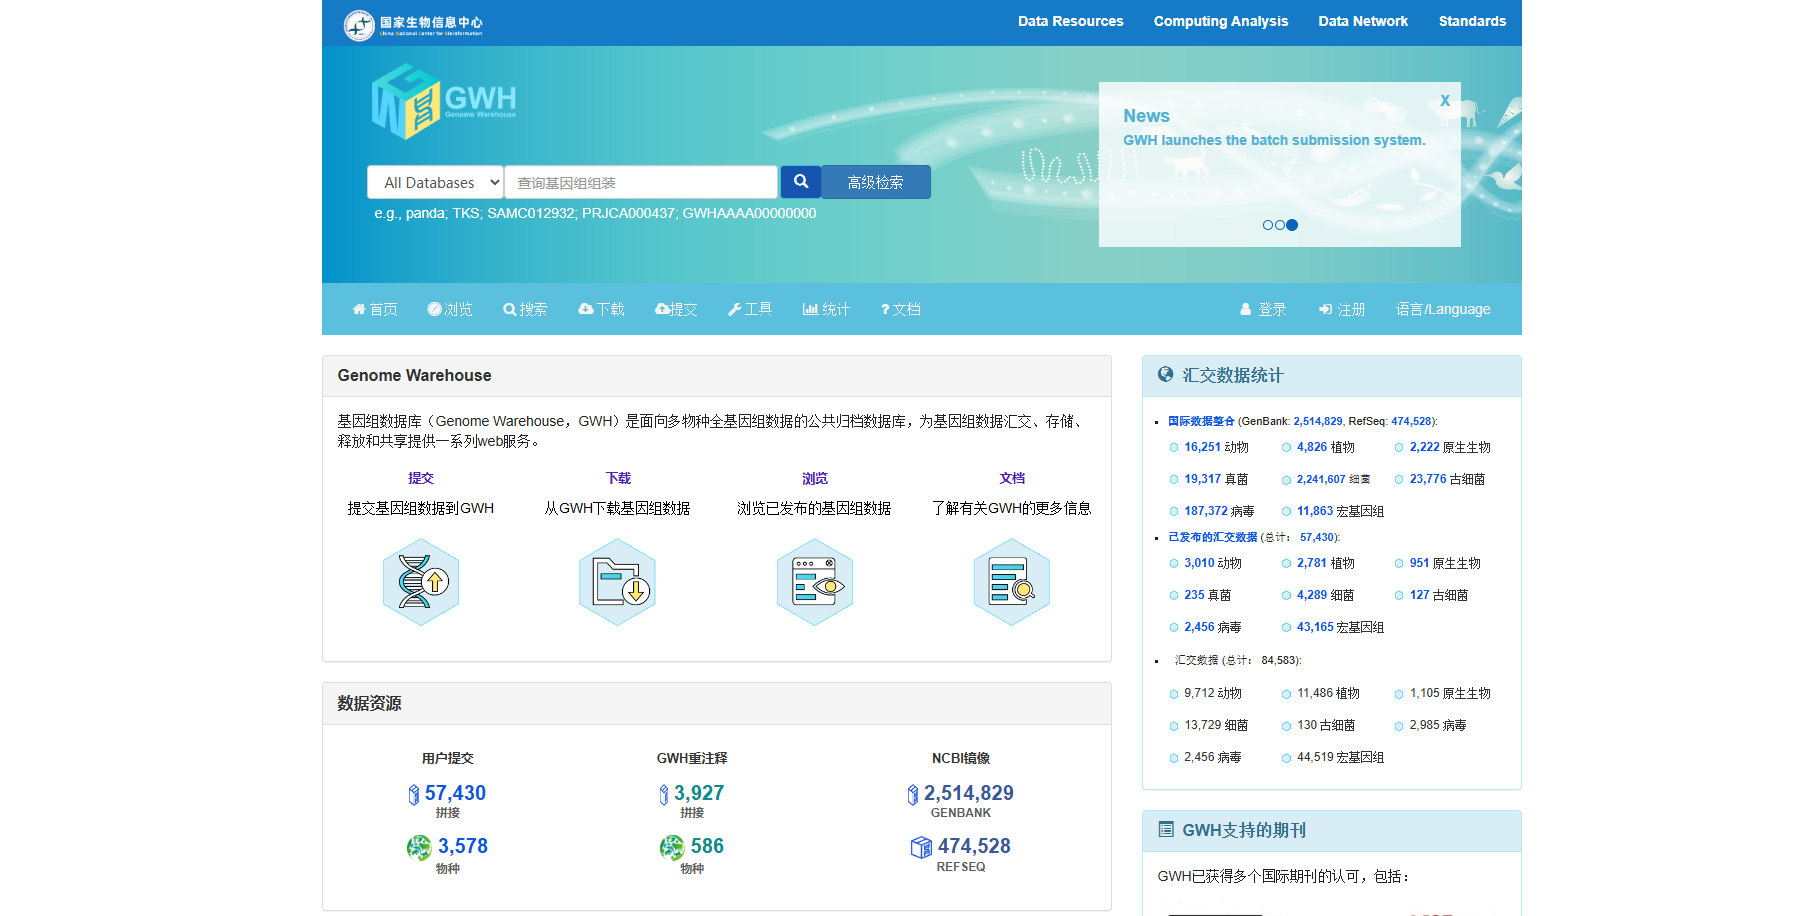Open the All Databases dropdown
Image resolution: width=1809 pixels, height=916 pixels.
click(x=436, y=182)
